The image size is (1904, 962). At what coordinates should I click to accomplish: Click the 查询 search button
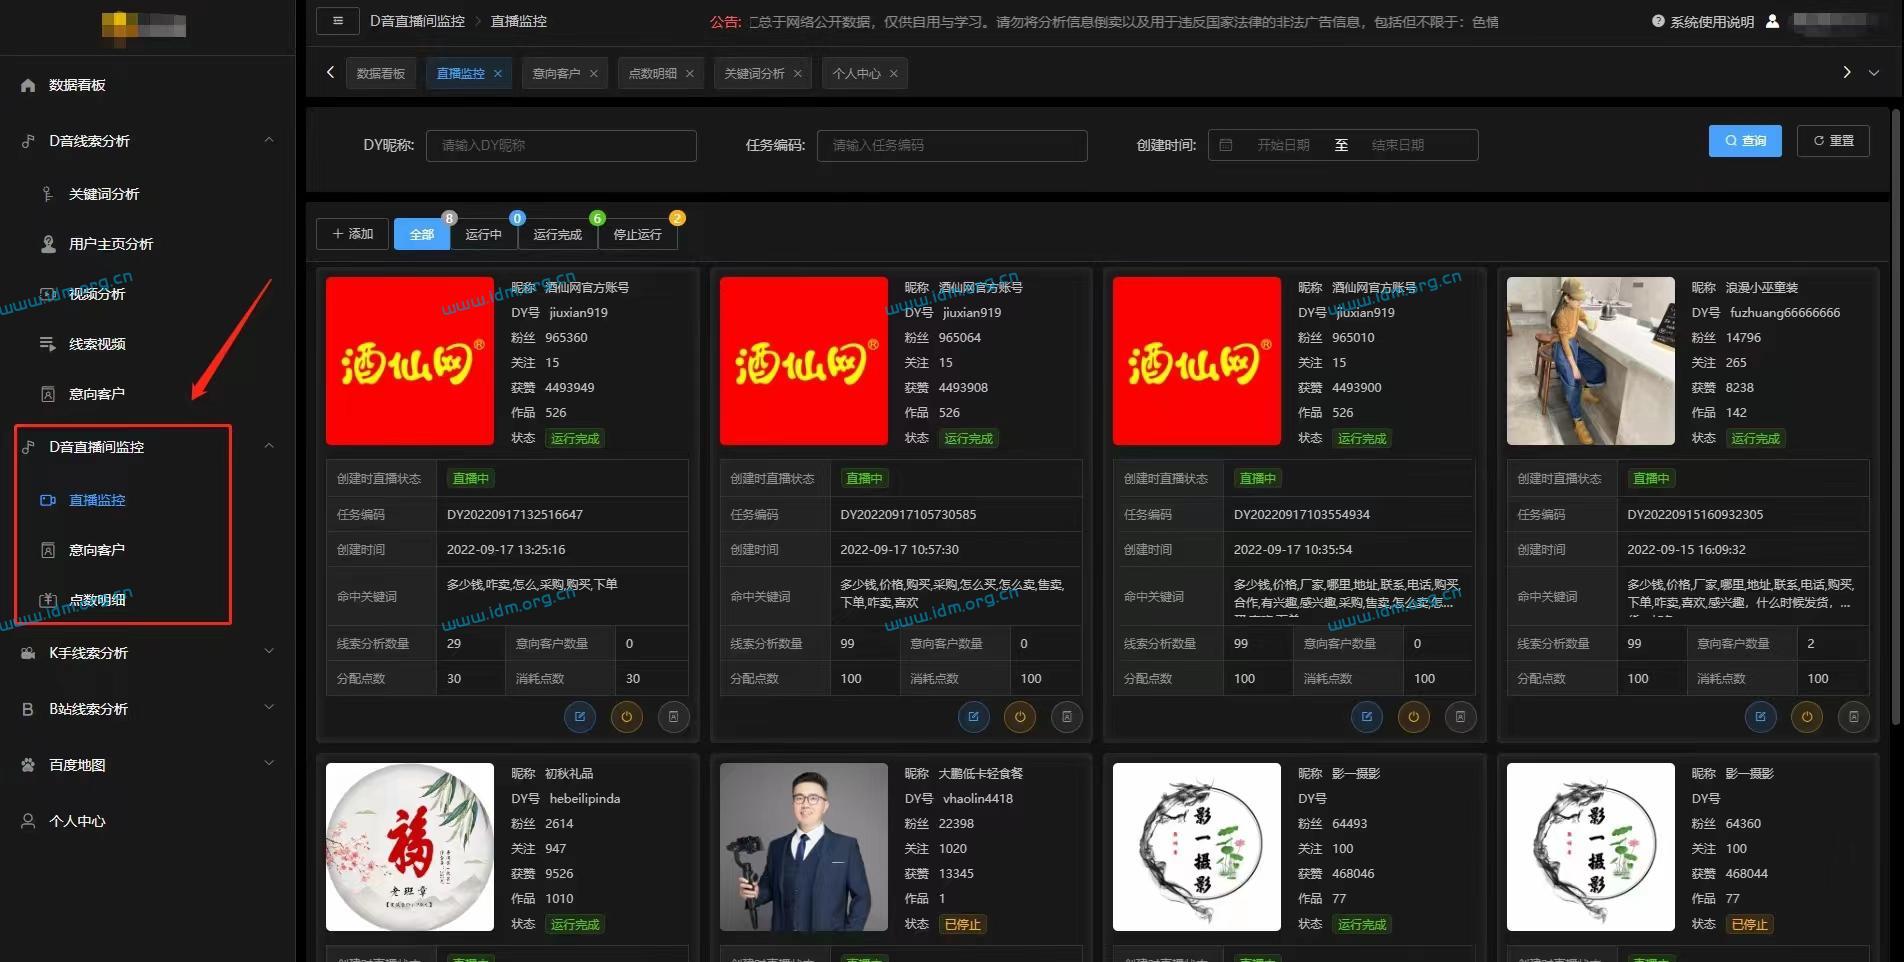click(x=1745, y=141)
